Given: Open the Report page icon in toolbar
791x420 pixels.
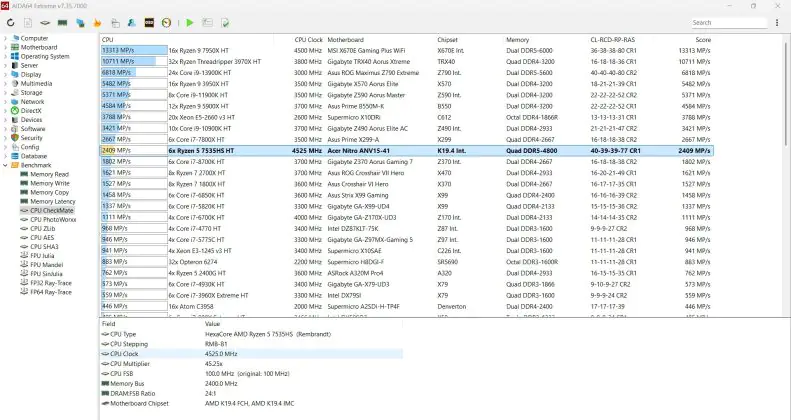Looking at the screenshot, I should pyautogui.click(x=28, y=23).
